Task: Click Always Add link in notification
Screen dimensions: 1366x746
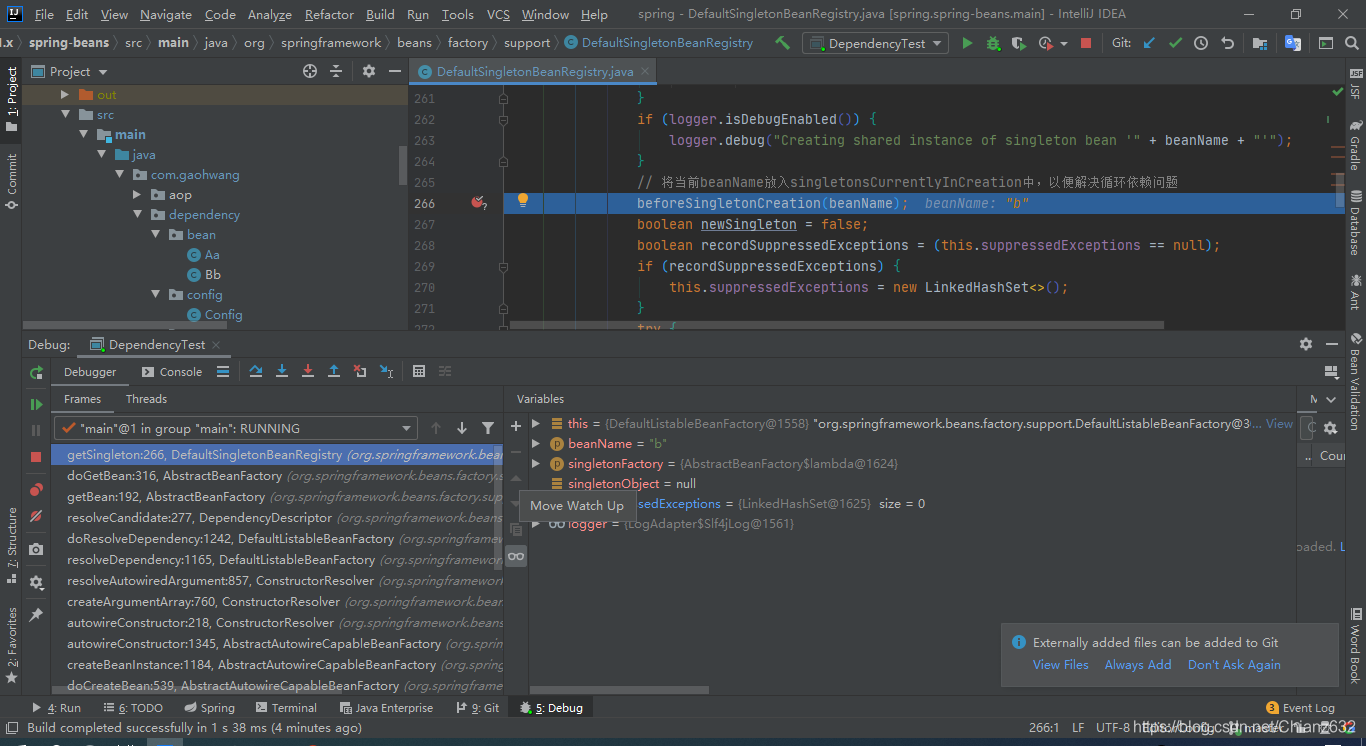Action: [1138, 665]
